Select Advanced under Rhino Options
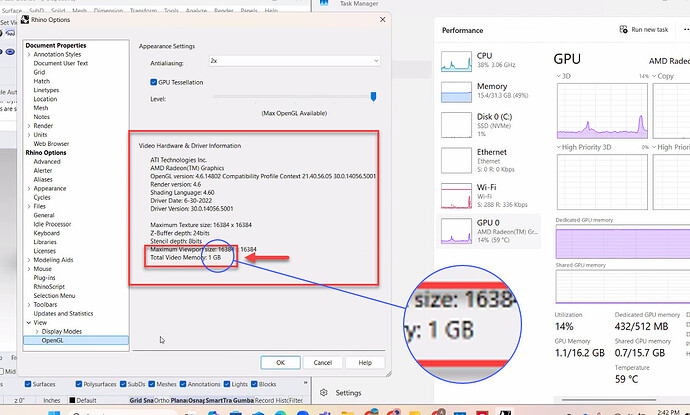Image resolution: width=690 pixels, height=415 pixels. pyautogui.click(x=47, y=162)
